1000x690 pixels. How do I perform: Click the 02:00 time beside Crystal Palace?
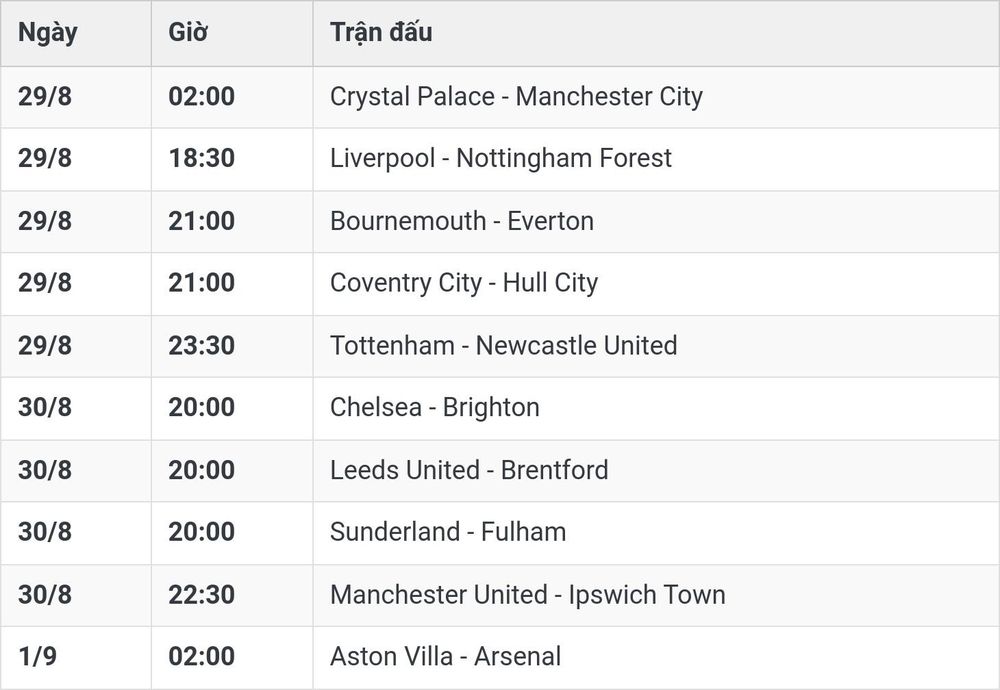[202, 97]
